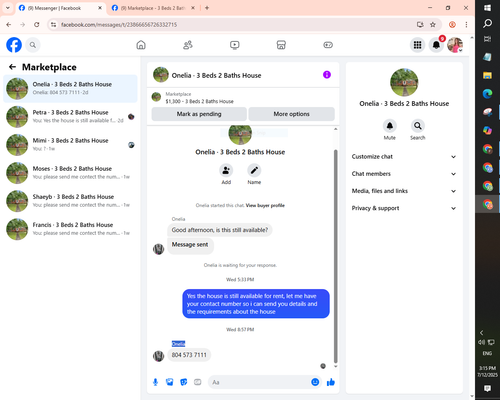
Task: Open the View buyer profile link
Action: point(265,205)
